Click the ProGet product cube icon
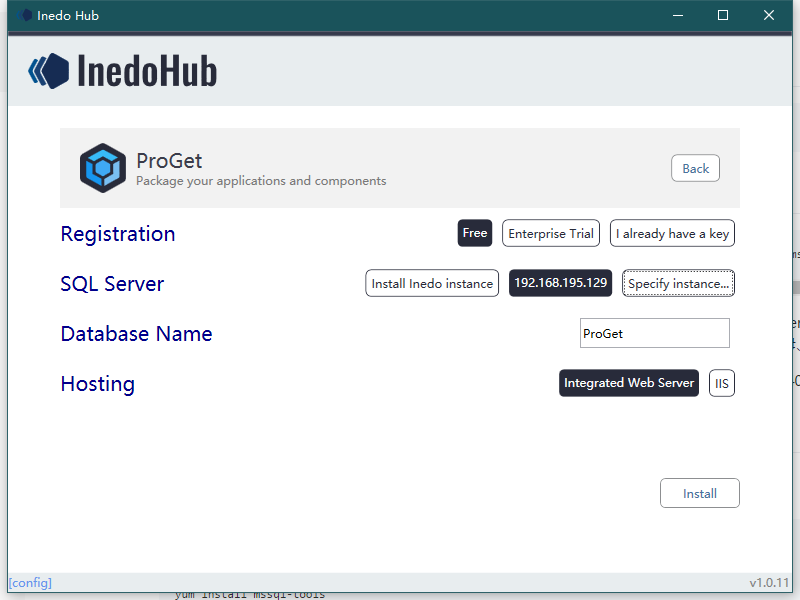This screenshot has height=600, width=800. coord(103,168)
